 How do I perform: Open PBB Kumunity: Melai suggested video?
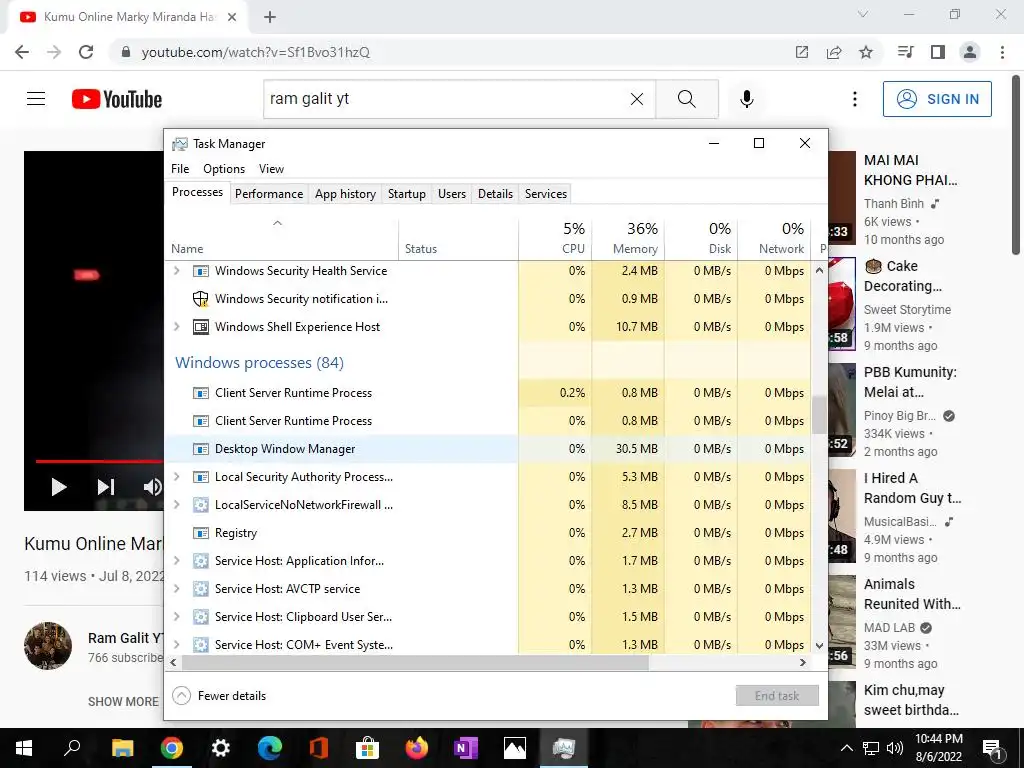coord(910,382)
